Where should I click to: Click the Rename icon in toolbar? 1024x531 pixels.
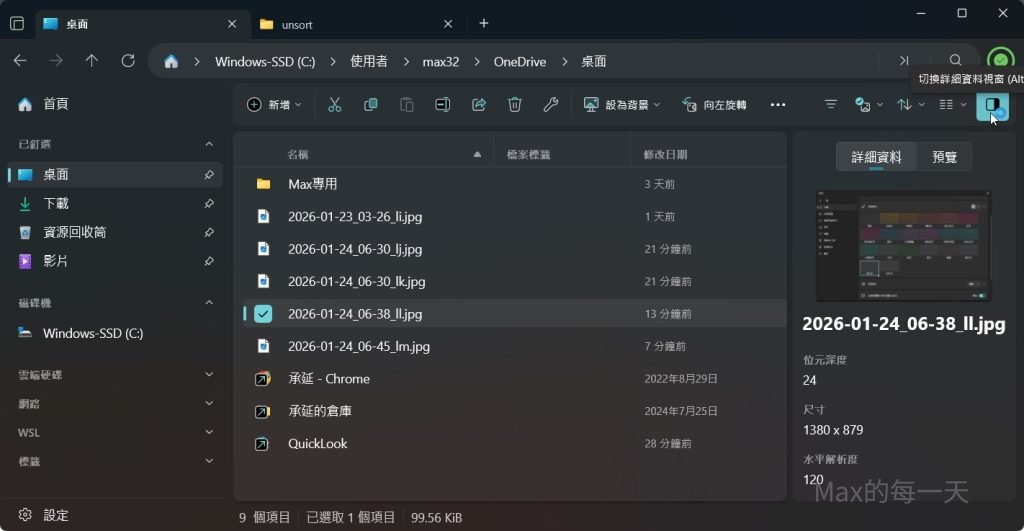[443, 105]
